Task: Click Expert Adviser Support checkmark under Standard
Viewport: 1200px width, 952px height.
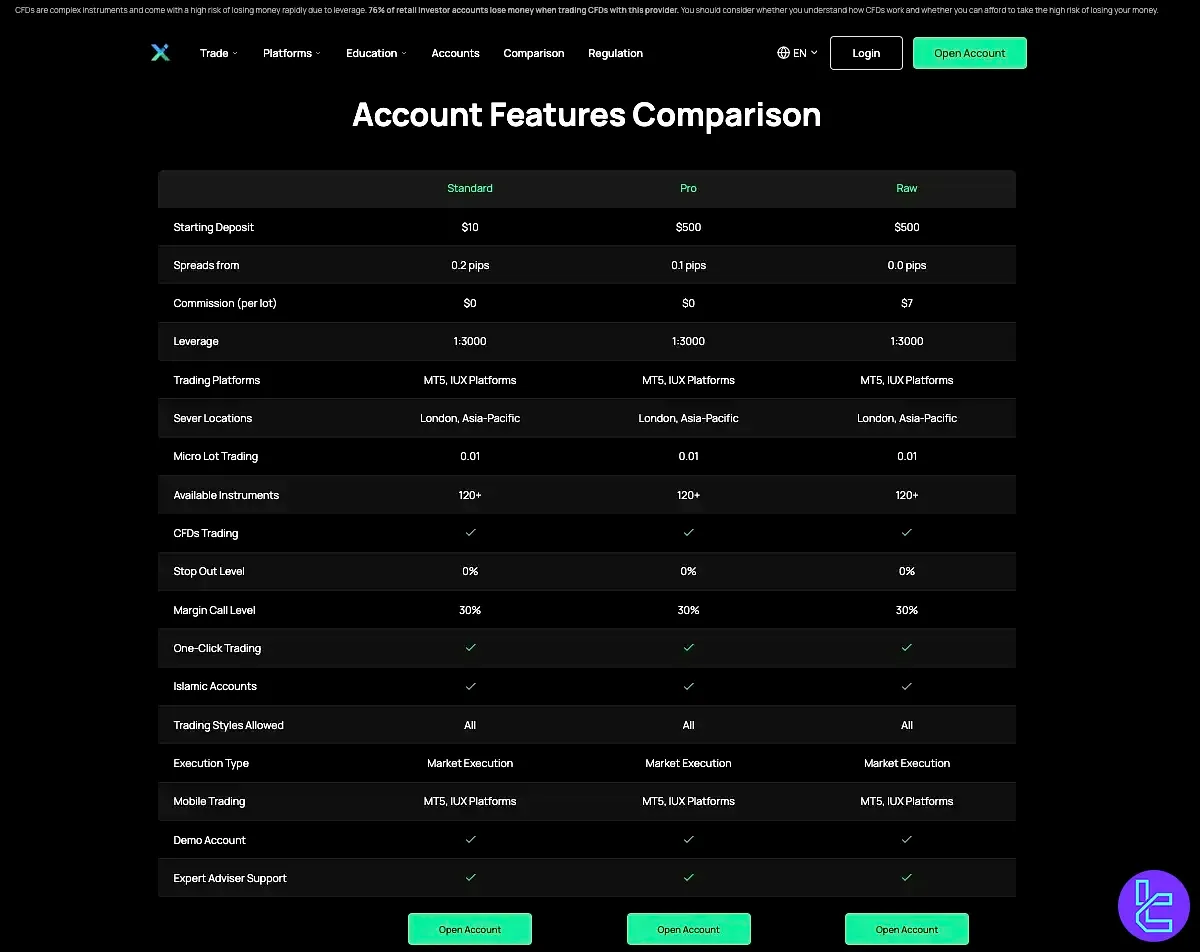Action: (x=470, y=878)
